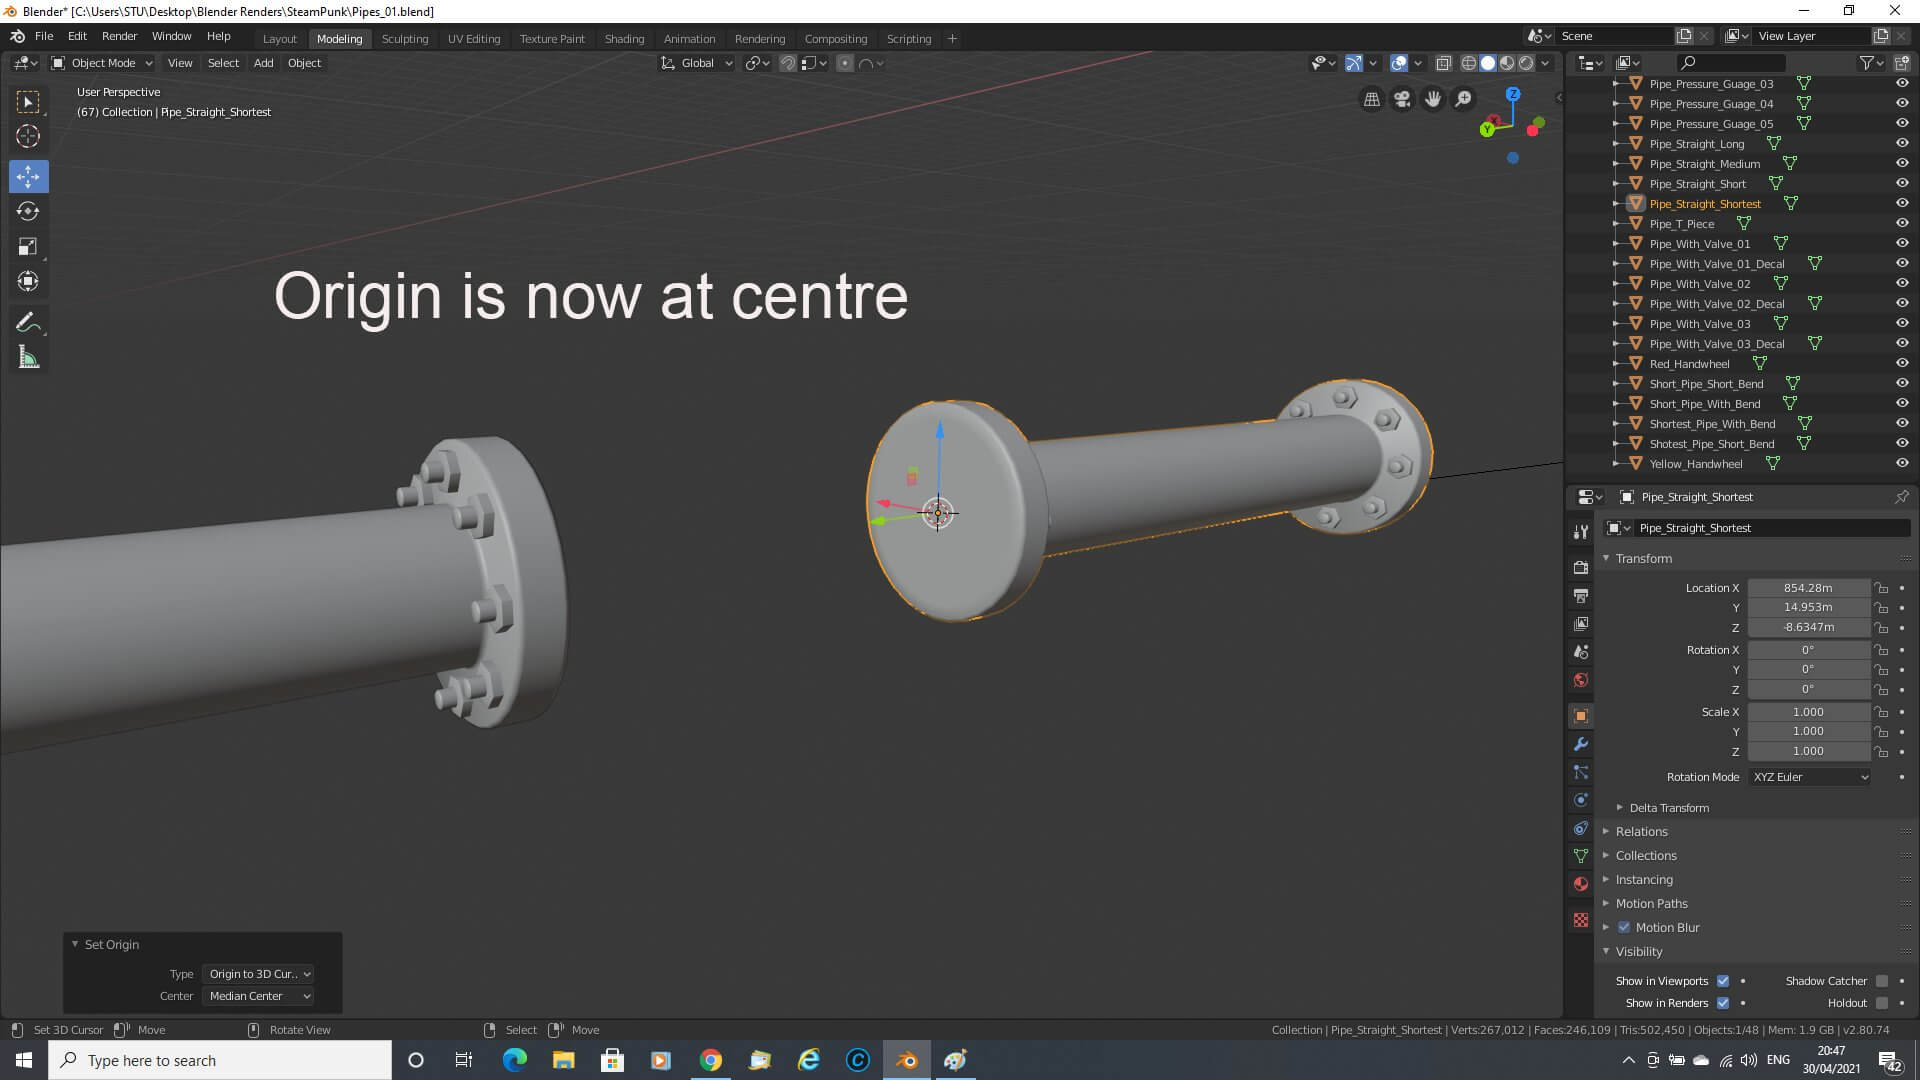Toggle camera view in viewport

(1402, 99)
